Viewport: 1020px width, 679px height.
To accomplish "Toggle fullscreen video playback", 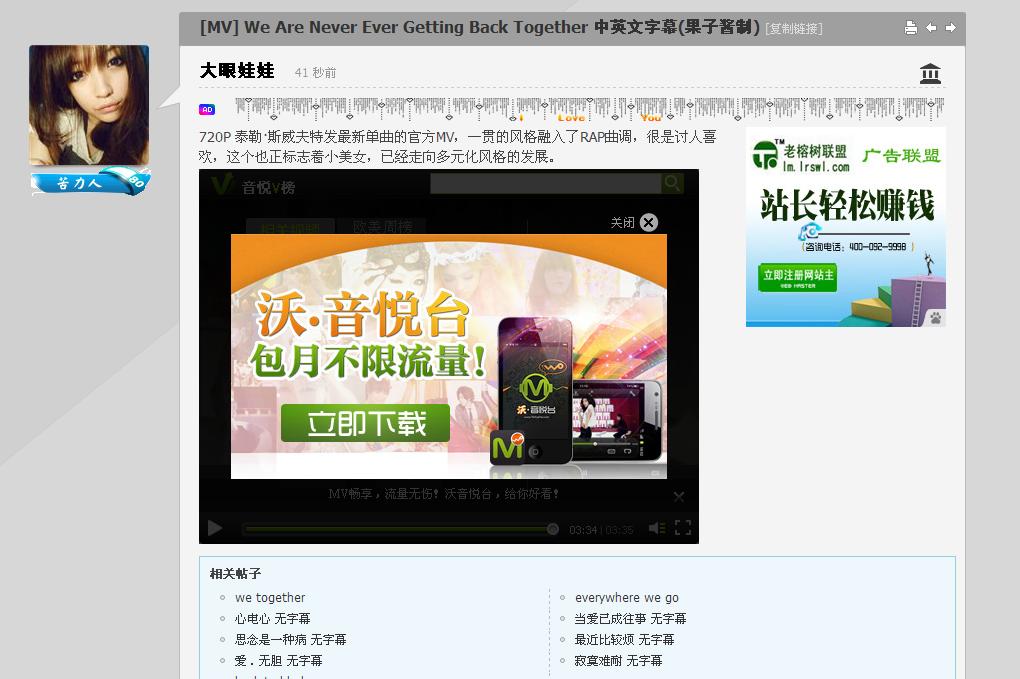I will 682,527.
